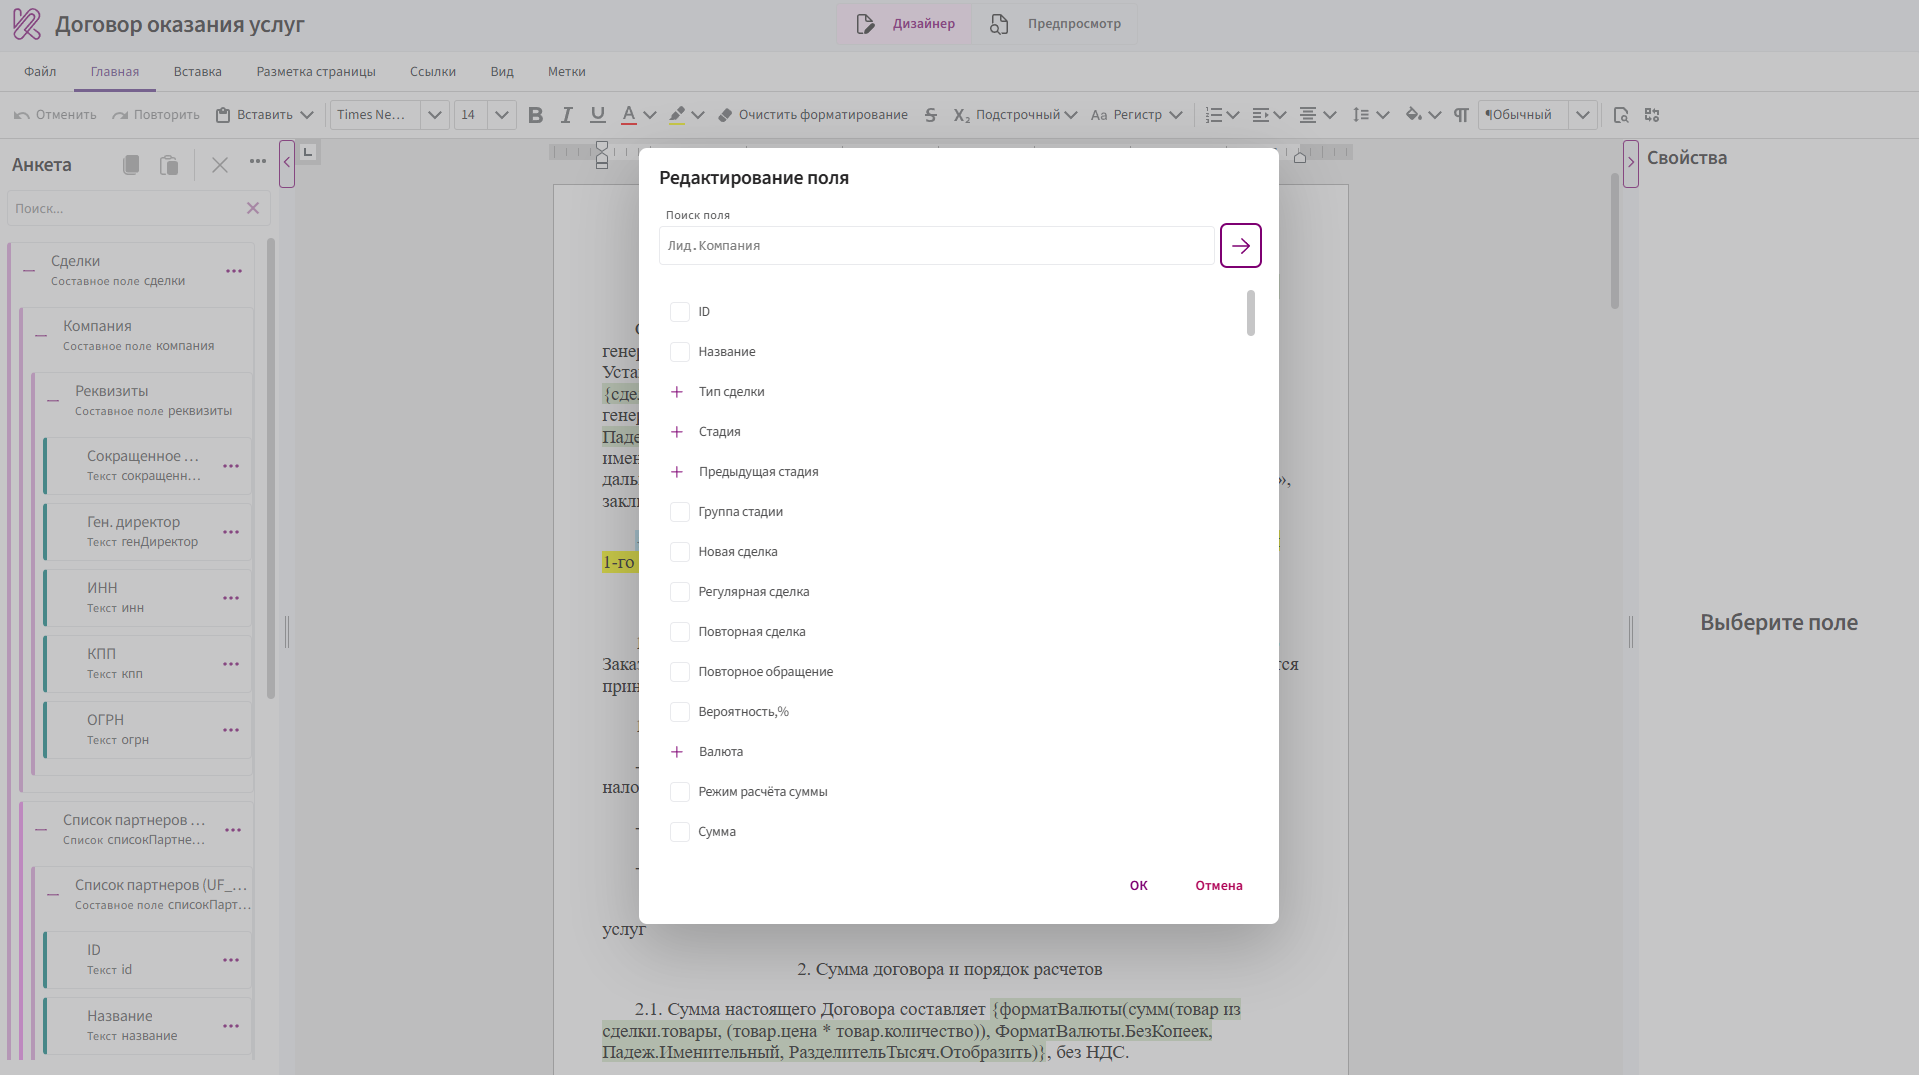The image size is (1919, 1075).
Task: Apply strikethrough formatting icon
Action: tap(930, 115)
